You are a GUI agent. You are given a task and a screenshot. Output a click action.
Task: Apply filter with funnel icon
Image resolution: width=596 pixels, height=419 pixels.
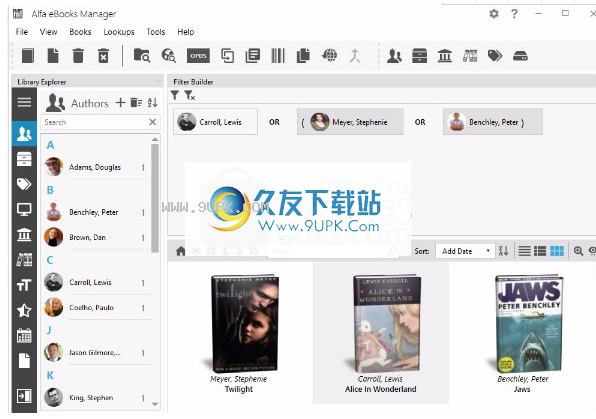(174, 95)
